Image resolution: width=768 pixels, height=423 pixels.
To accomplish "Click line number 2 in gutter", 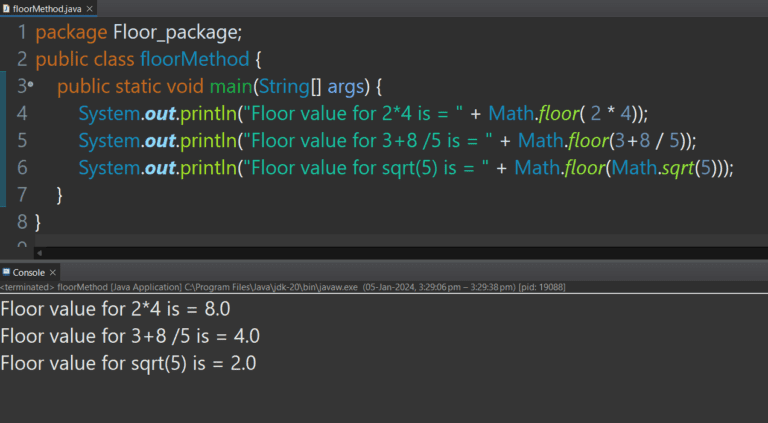I will click(x=23, y=59).
